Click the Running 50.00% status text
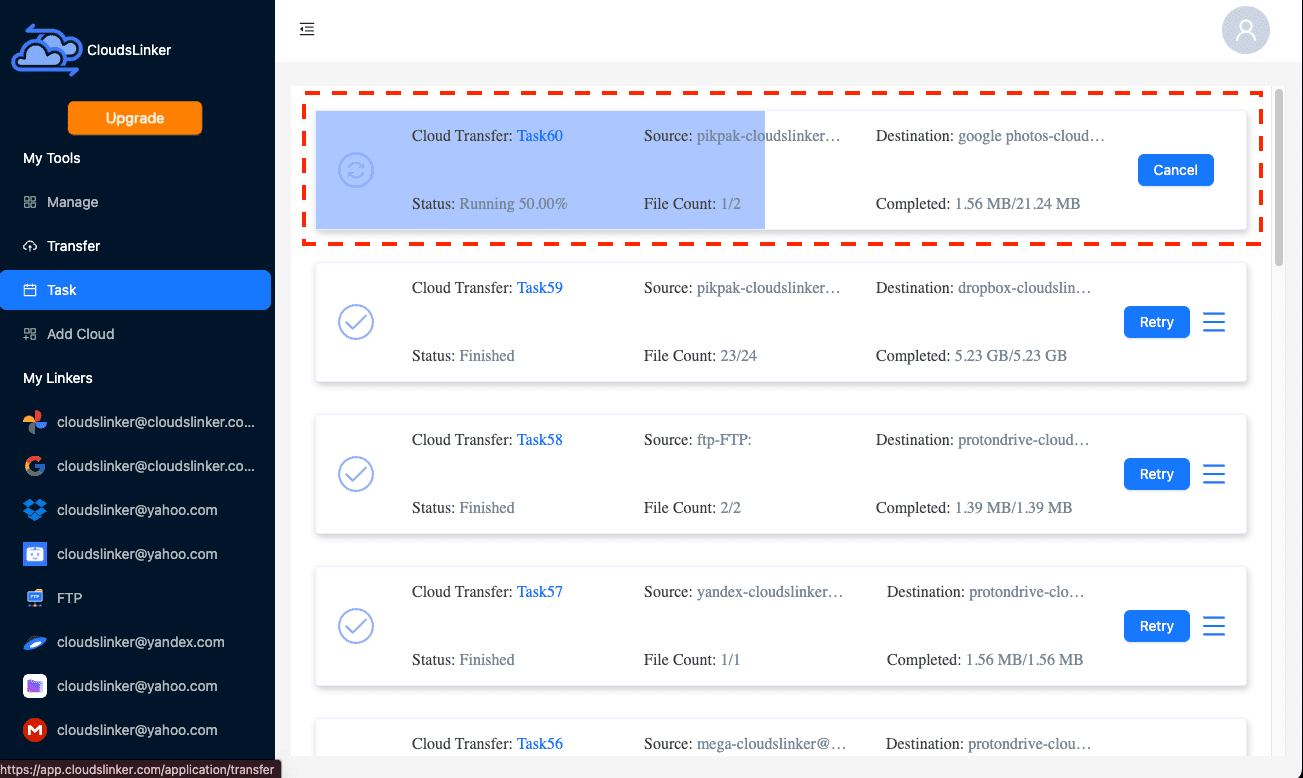 click(x=513, y=204)
